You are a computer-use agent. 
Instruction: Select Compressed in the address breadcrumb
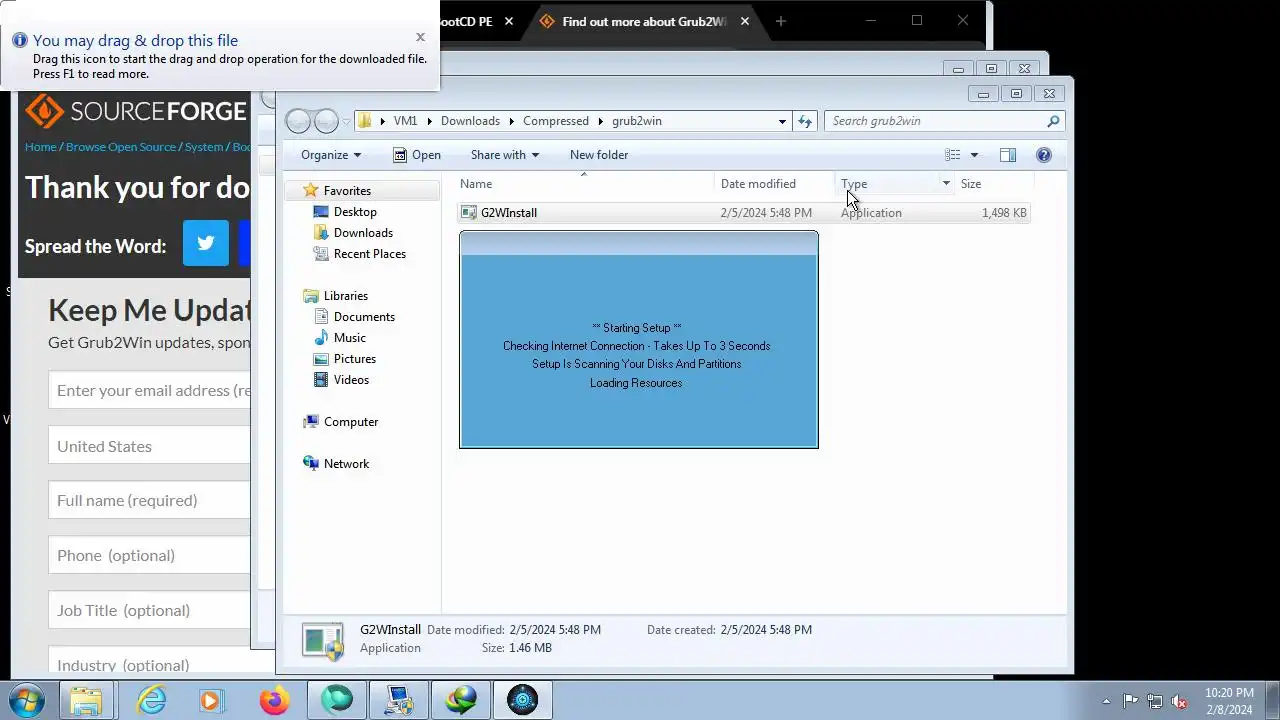556,121
